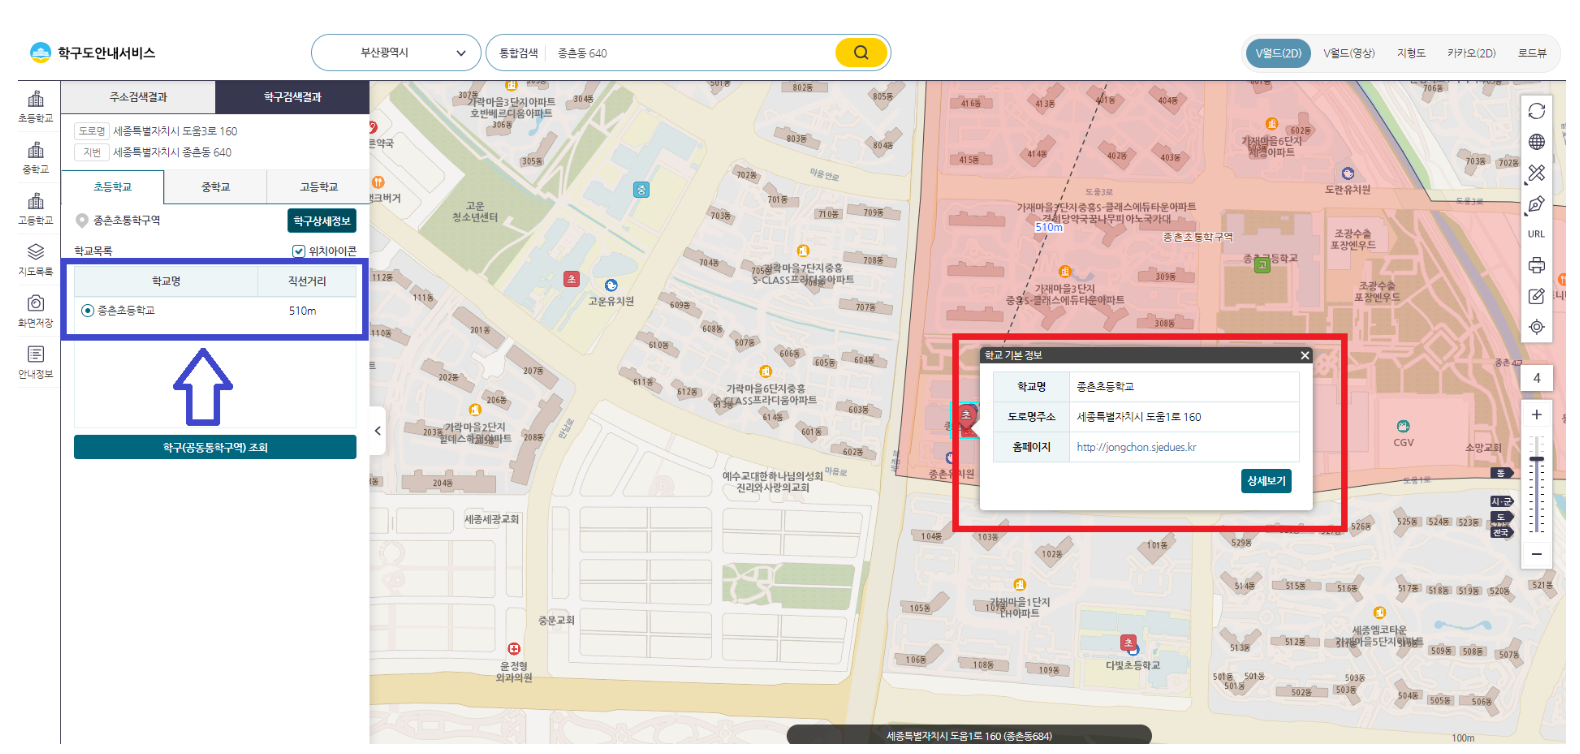Open the 지도목록 layers icon
The height and width of the screenshot is (754, 1580).
tap(36, 259)
